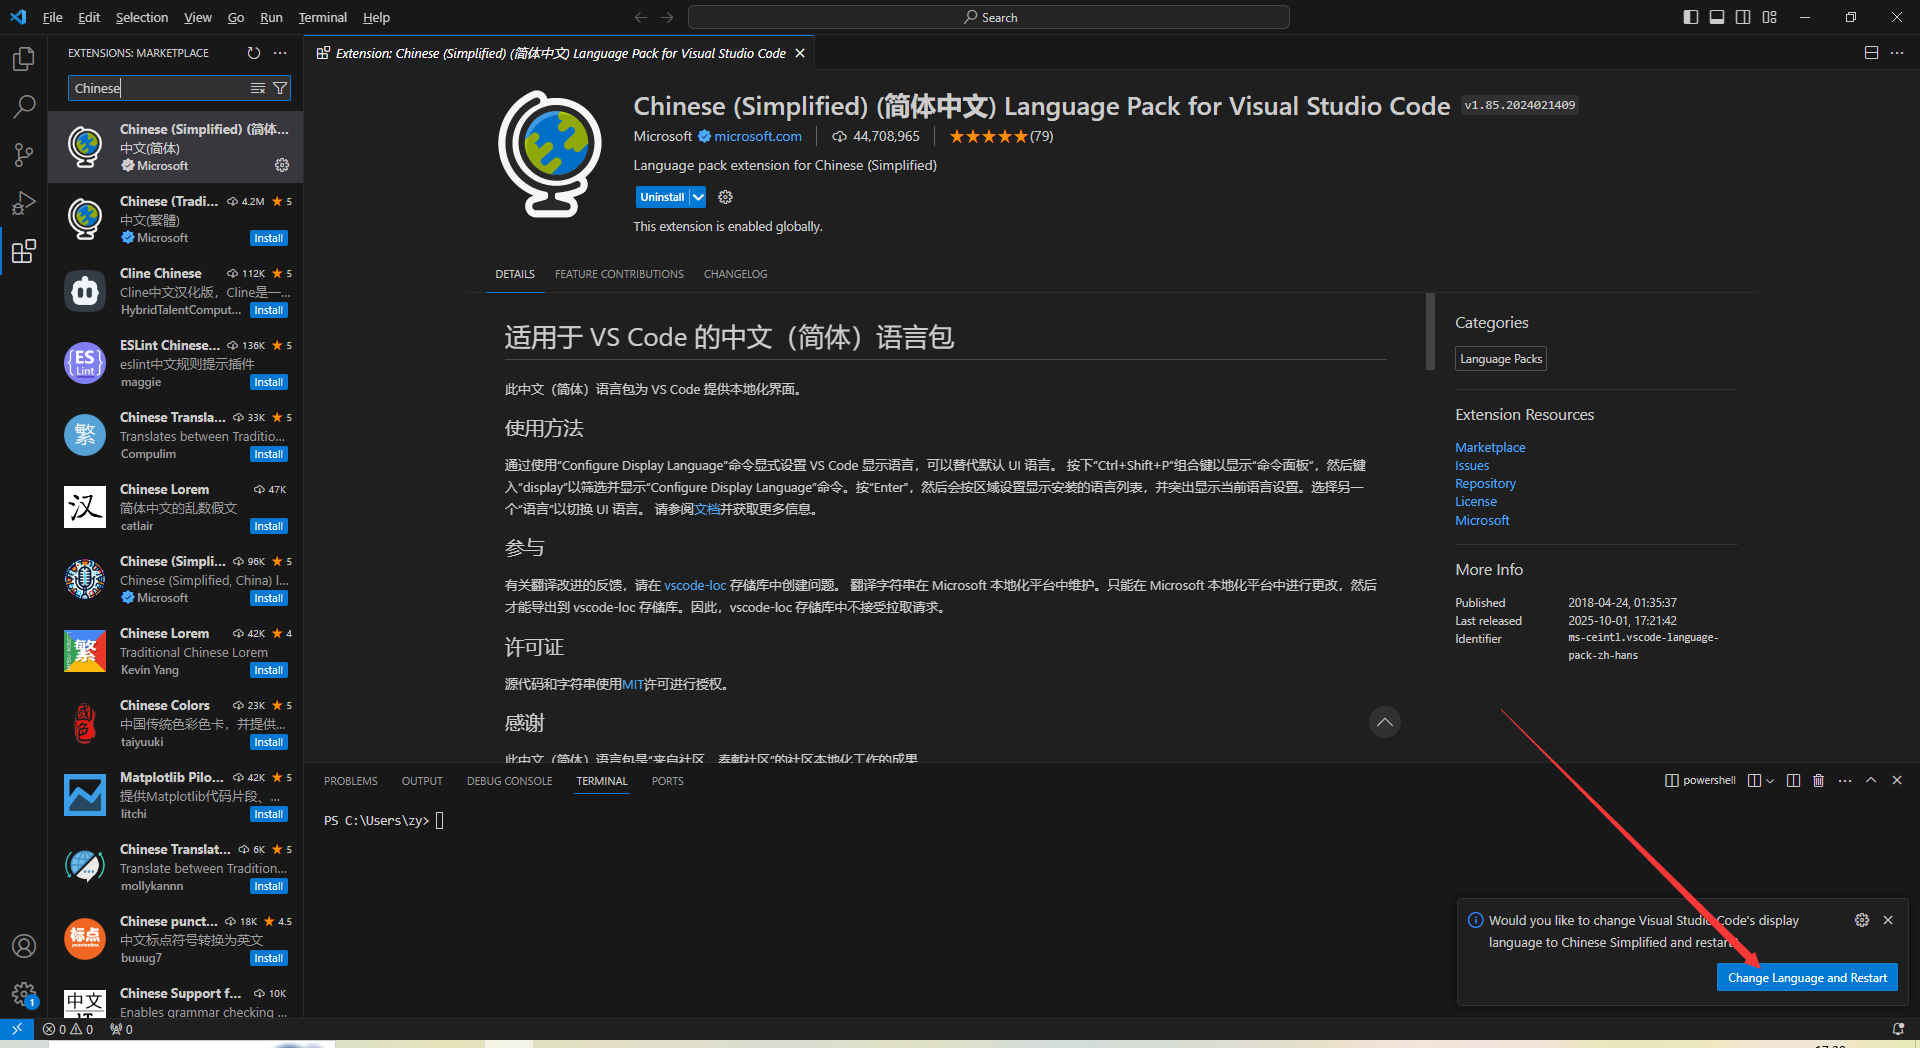Open the Source Control view

pos(24,154)
